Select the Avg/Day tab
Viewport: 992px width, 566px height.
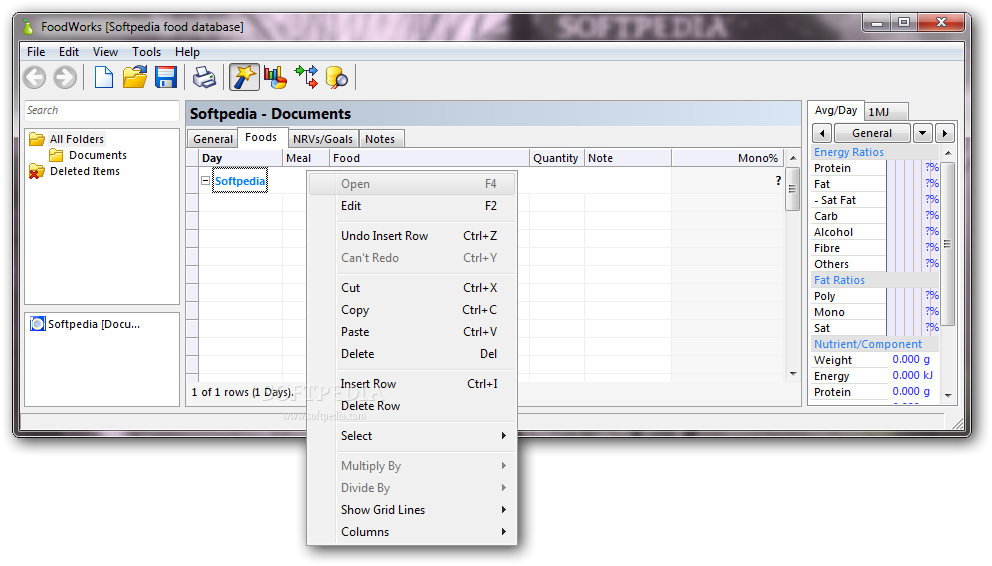click(x=836, y=111)
